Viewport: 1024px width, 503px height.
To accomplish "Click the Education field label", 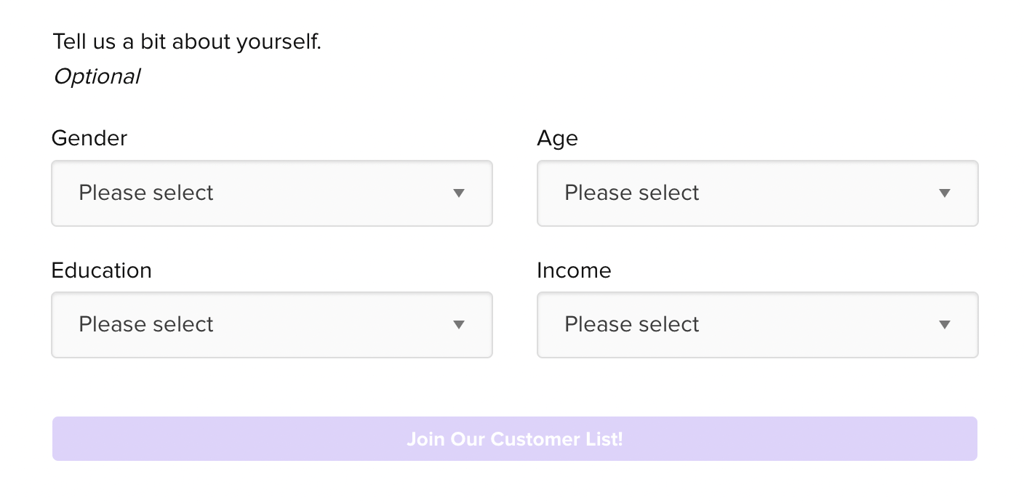I will (x=101, y=270).
